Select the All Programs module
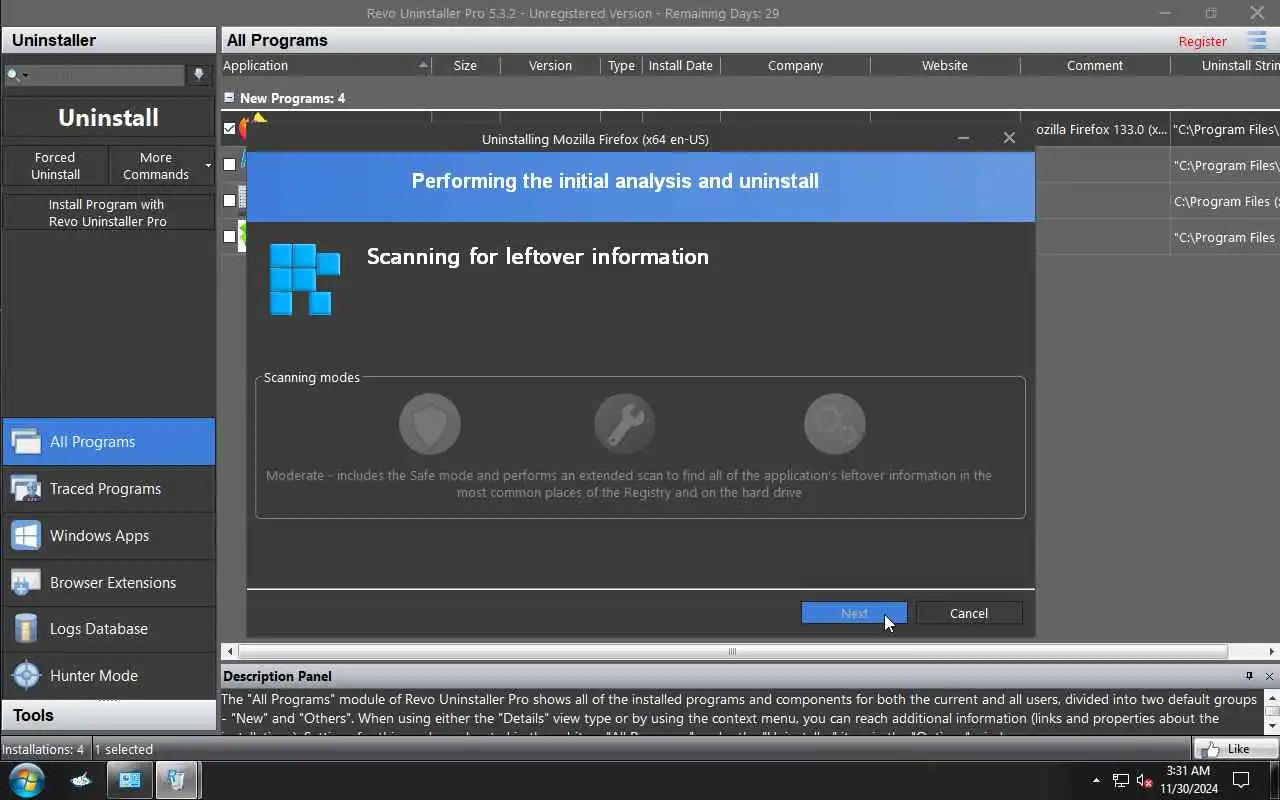This screenshot has width=1280, height=800. point(108,442)
